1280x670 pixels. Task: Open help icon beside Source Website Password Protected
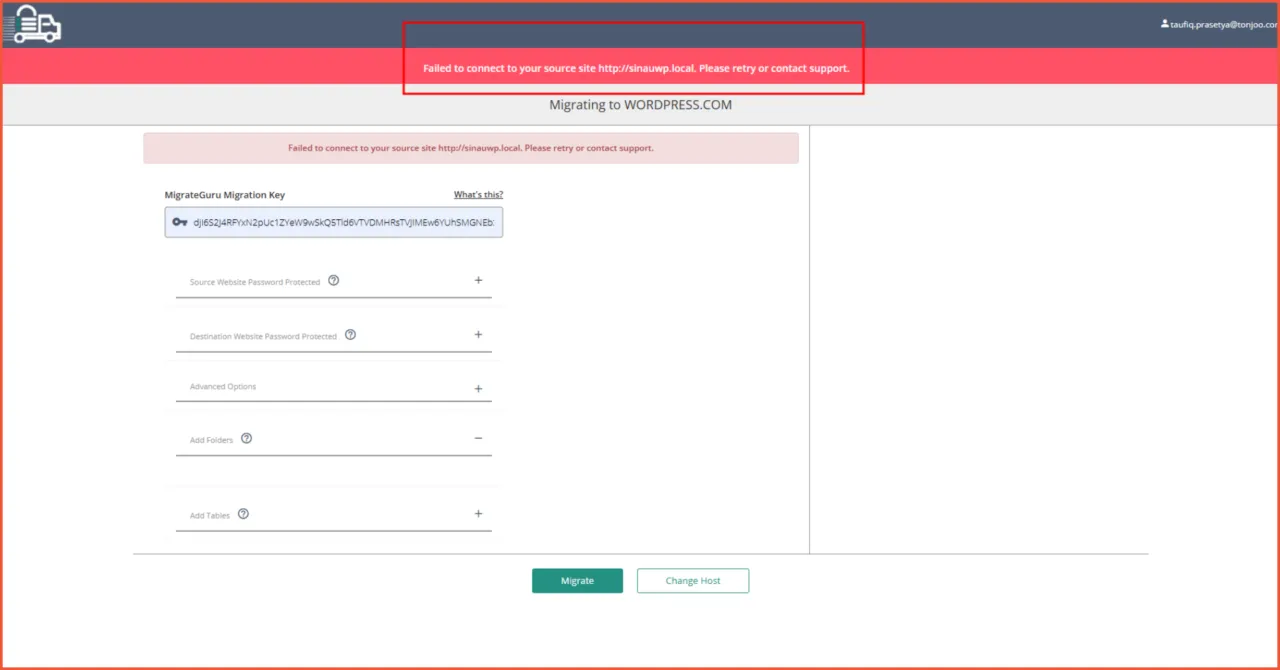(333, 280)
